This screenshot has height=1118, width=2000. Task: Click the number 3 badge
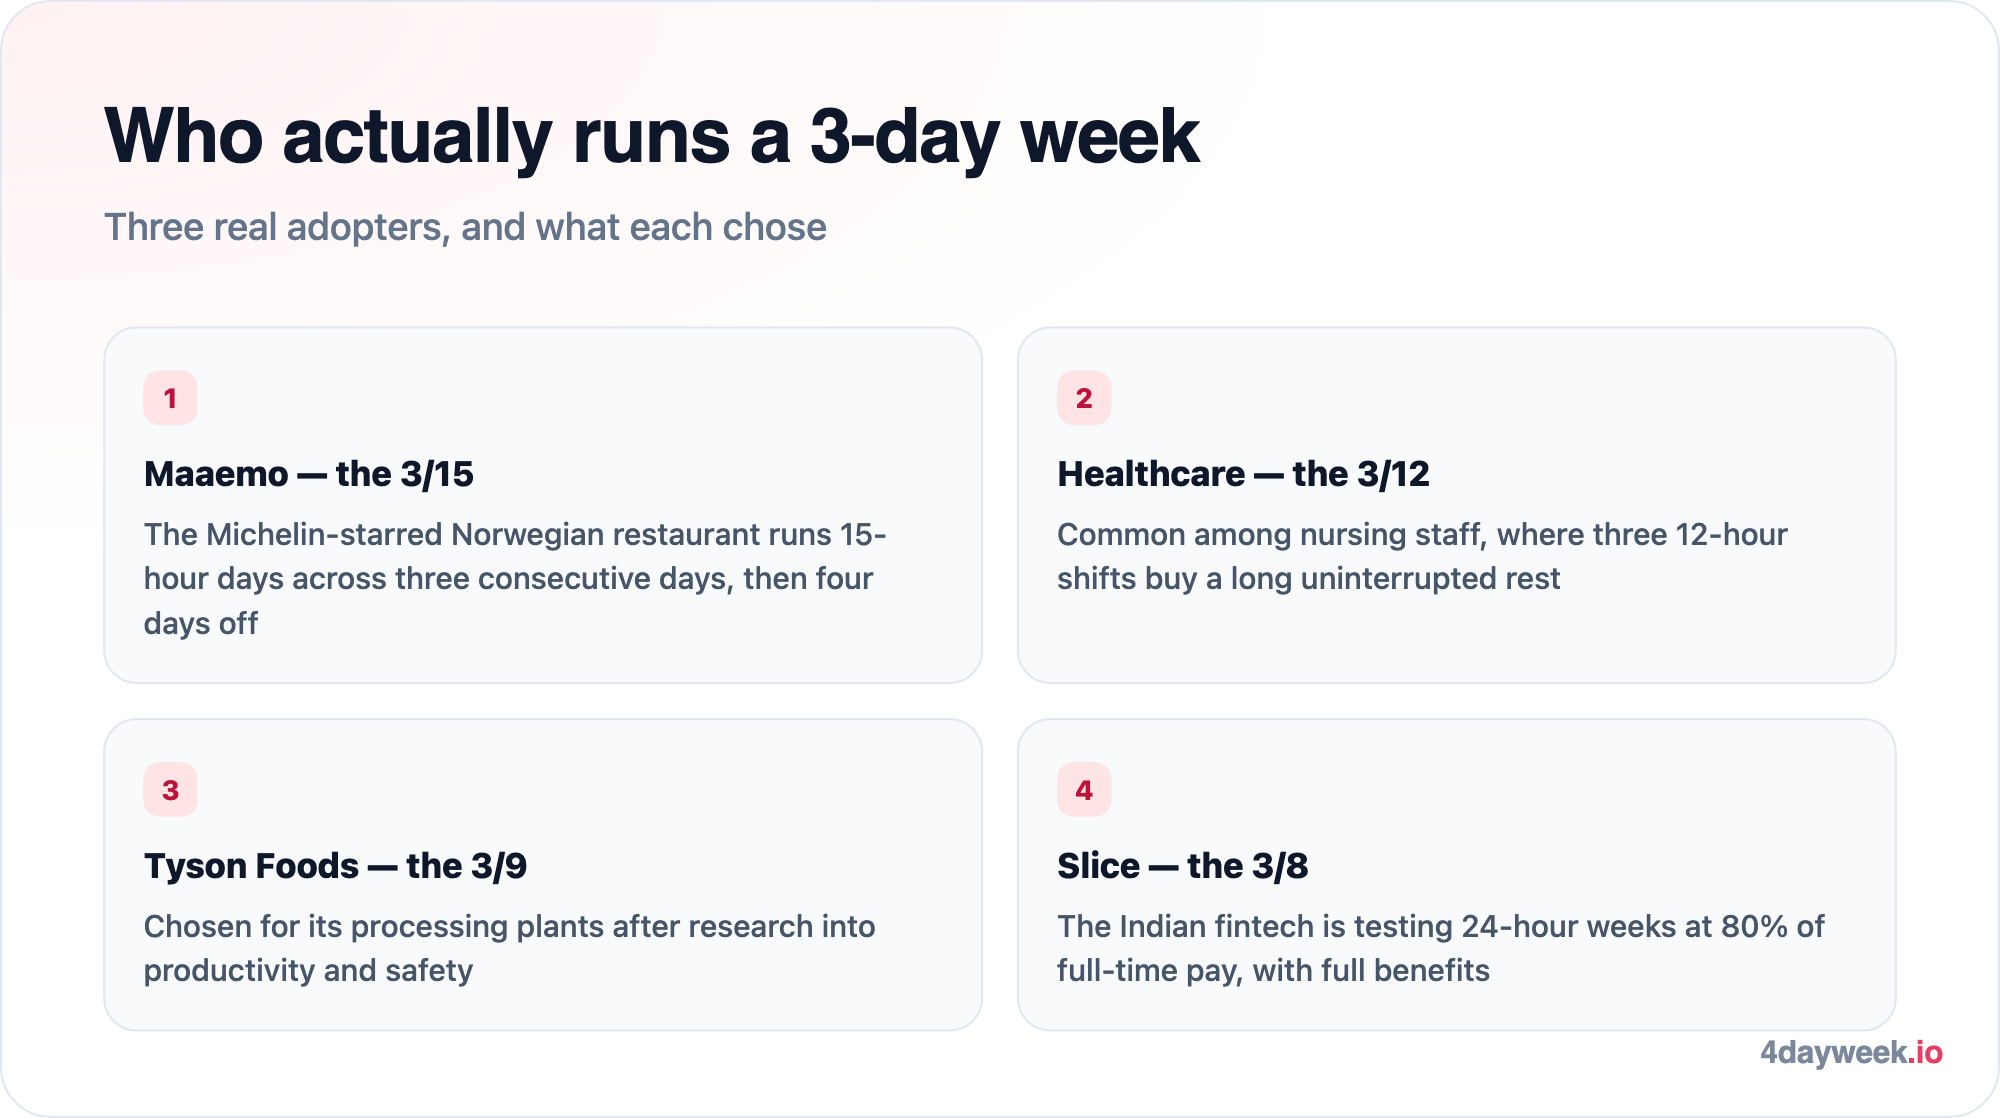170,790
